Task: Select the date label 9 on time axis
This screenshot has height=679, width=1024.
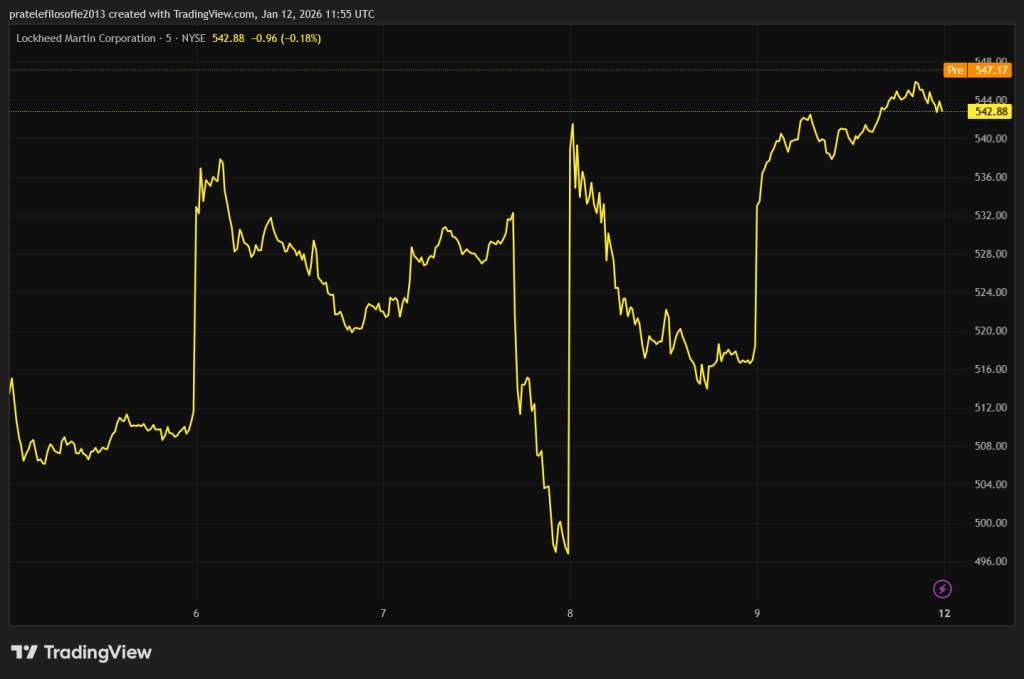Action: click(x=757, y=612)
